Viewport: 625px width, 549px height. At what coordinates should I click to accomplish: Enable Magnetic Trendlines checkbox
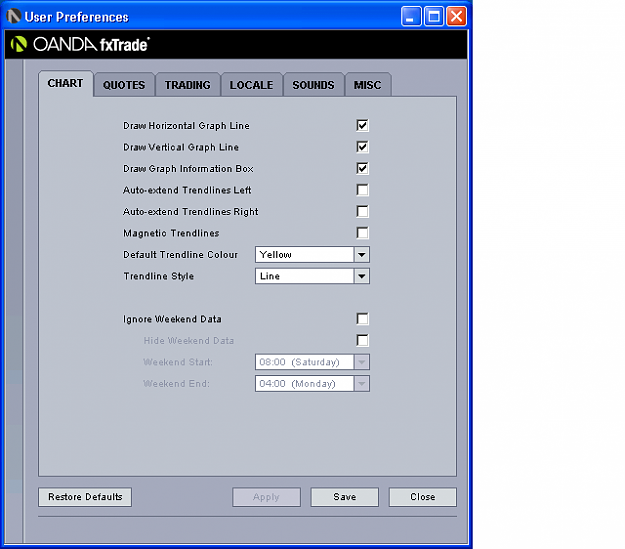click(362, 233)
